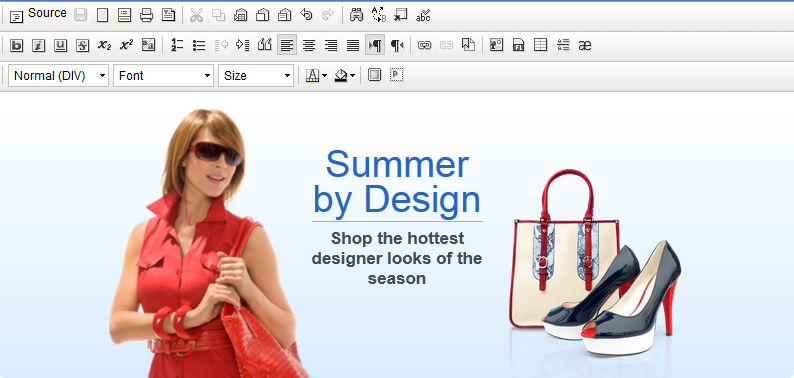Screen dimensions: 794x378
Task: Maximize the editor area
Action: tap(374, 75)
